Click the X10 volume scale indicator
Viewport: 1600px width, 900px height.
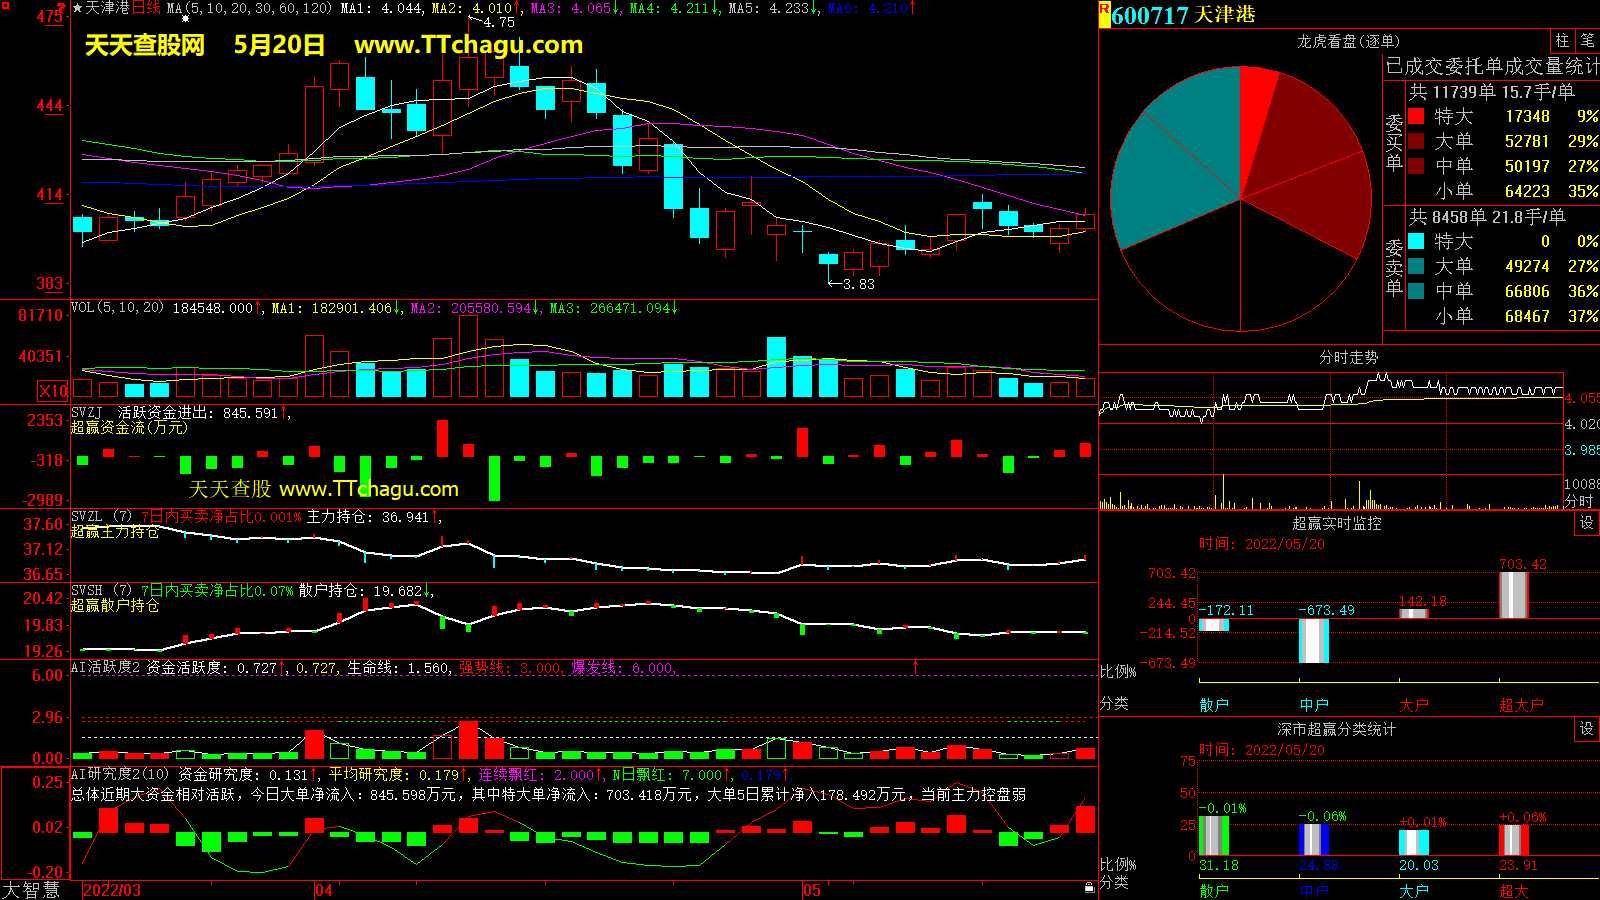coord(53,391)
